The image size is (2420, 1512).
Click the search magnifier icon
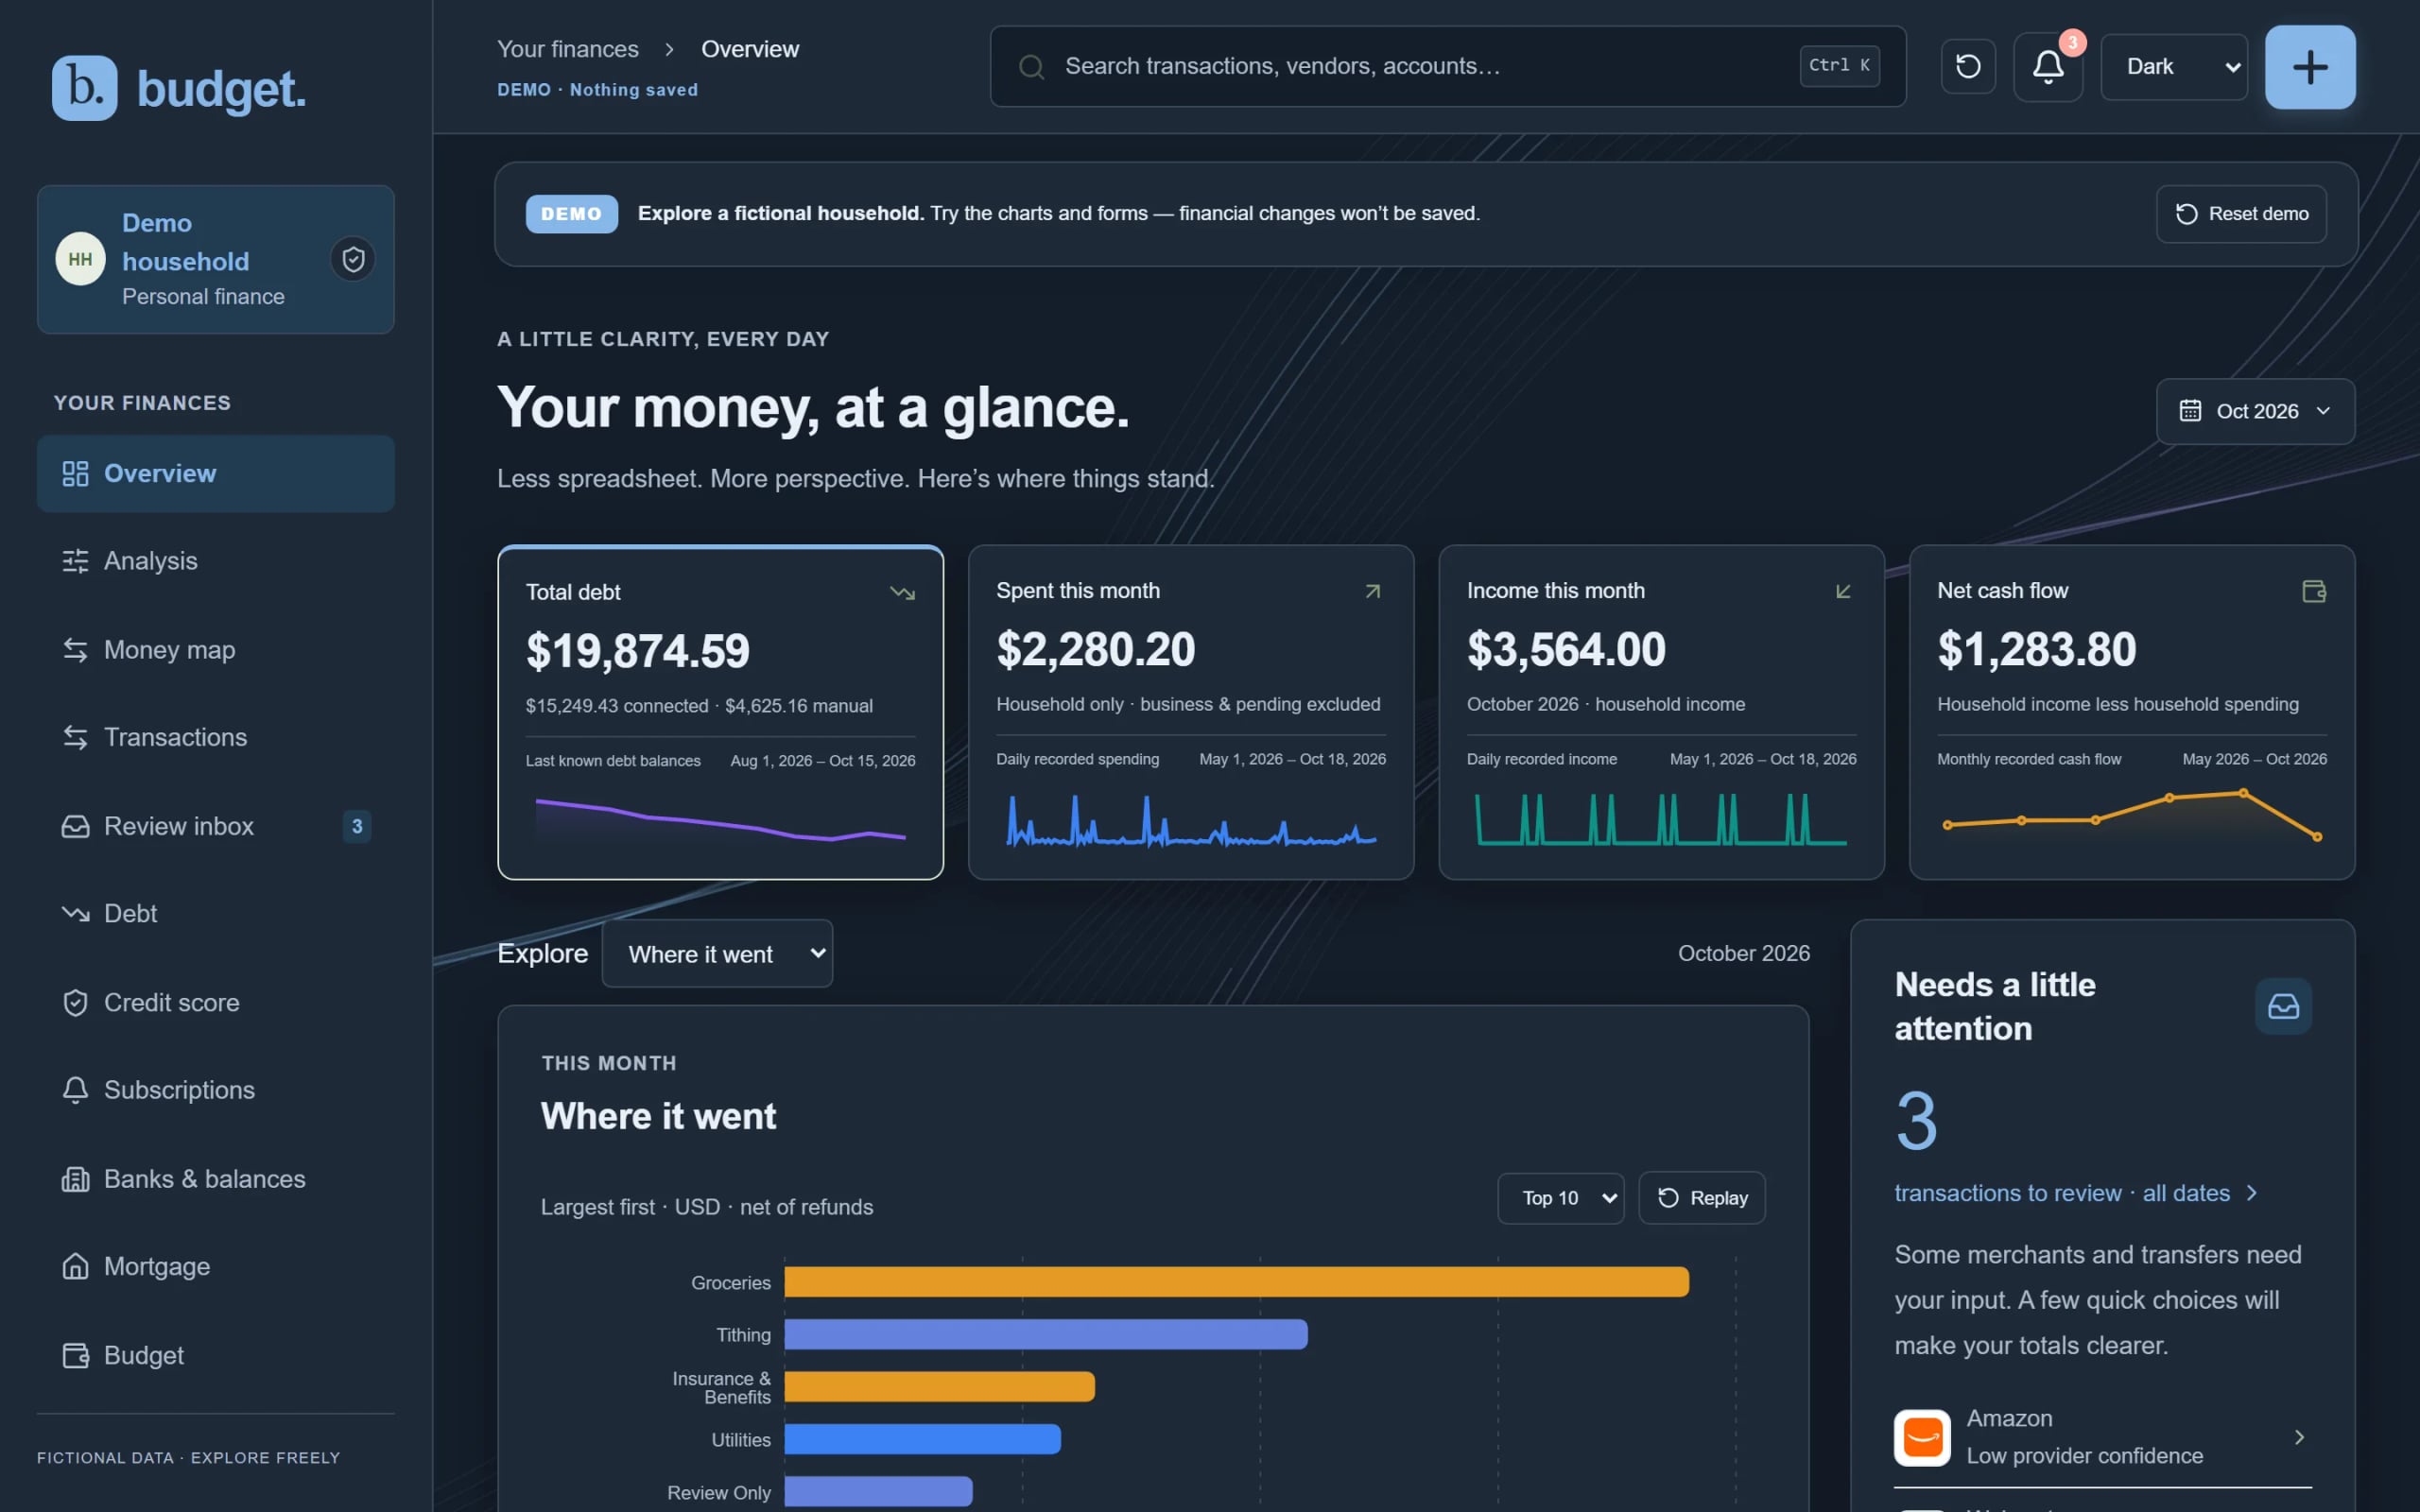1031,67
